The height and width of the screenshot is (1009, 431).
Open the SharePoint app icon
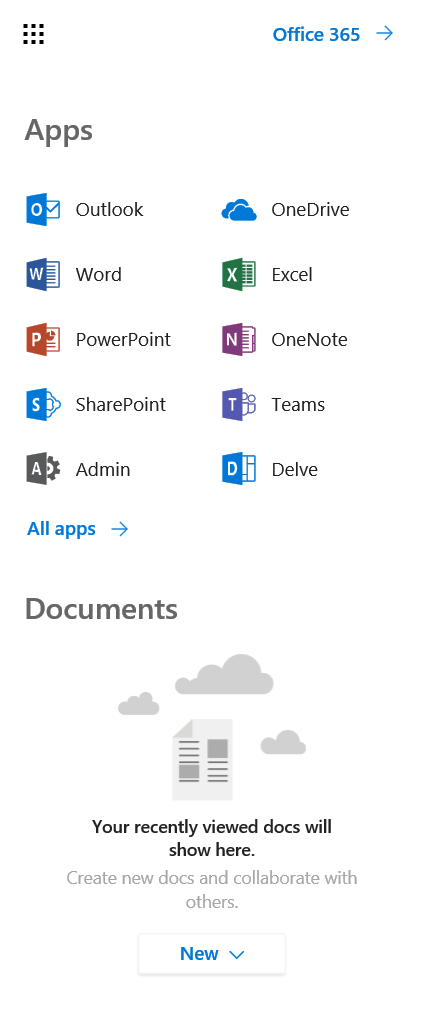click(43, 405)
